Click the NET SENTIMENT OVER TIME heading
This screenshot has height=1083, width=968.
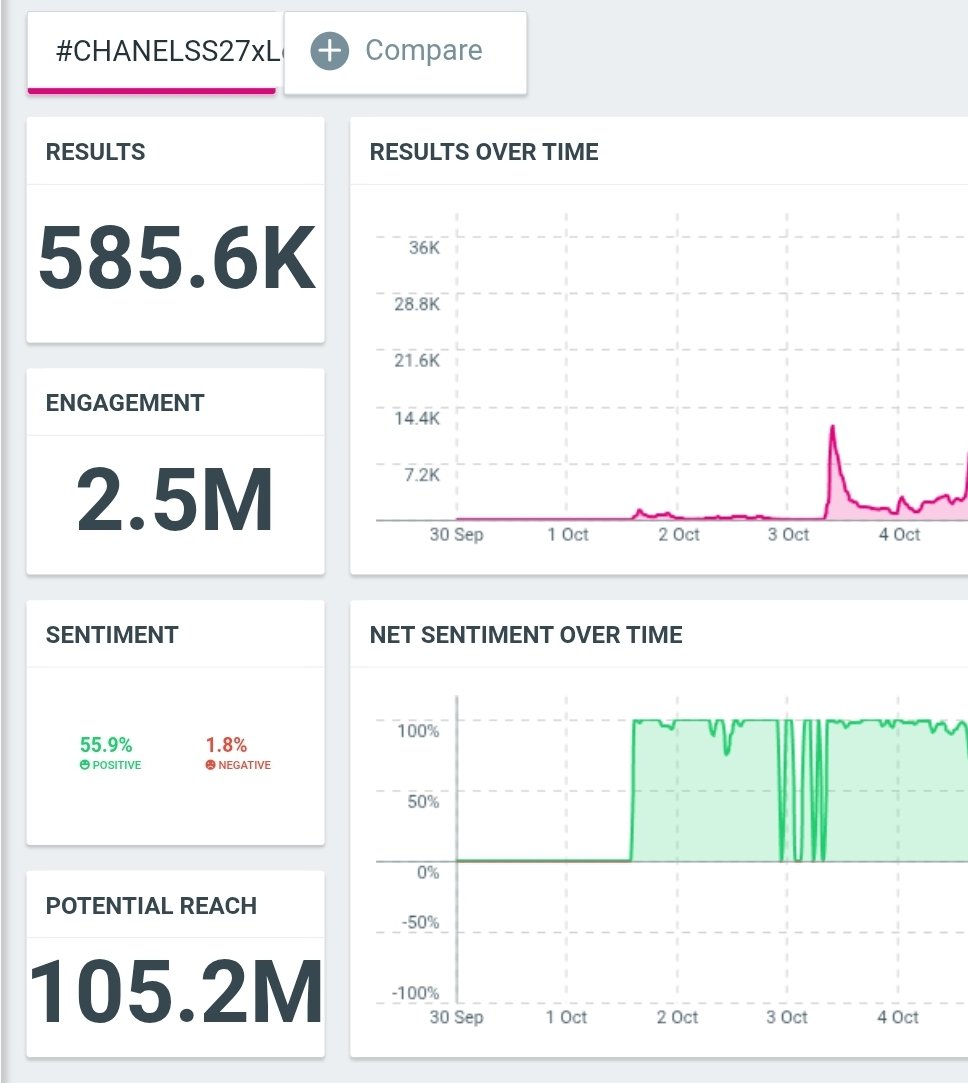click(526, 635)
